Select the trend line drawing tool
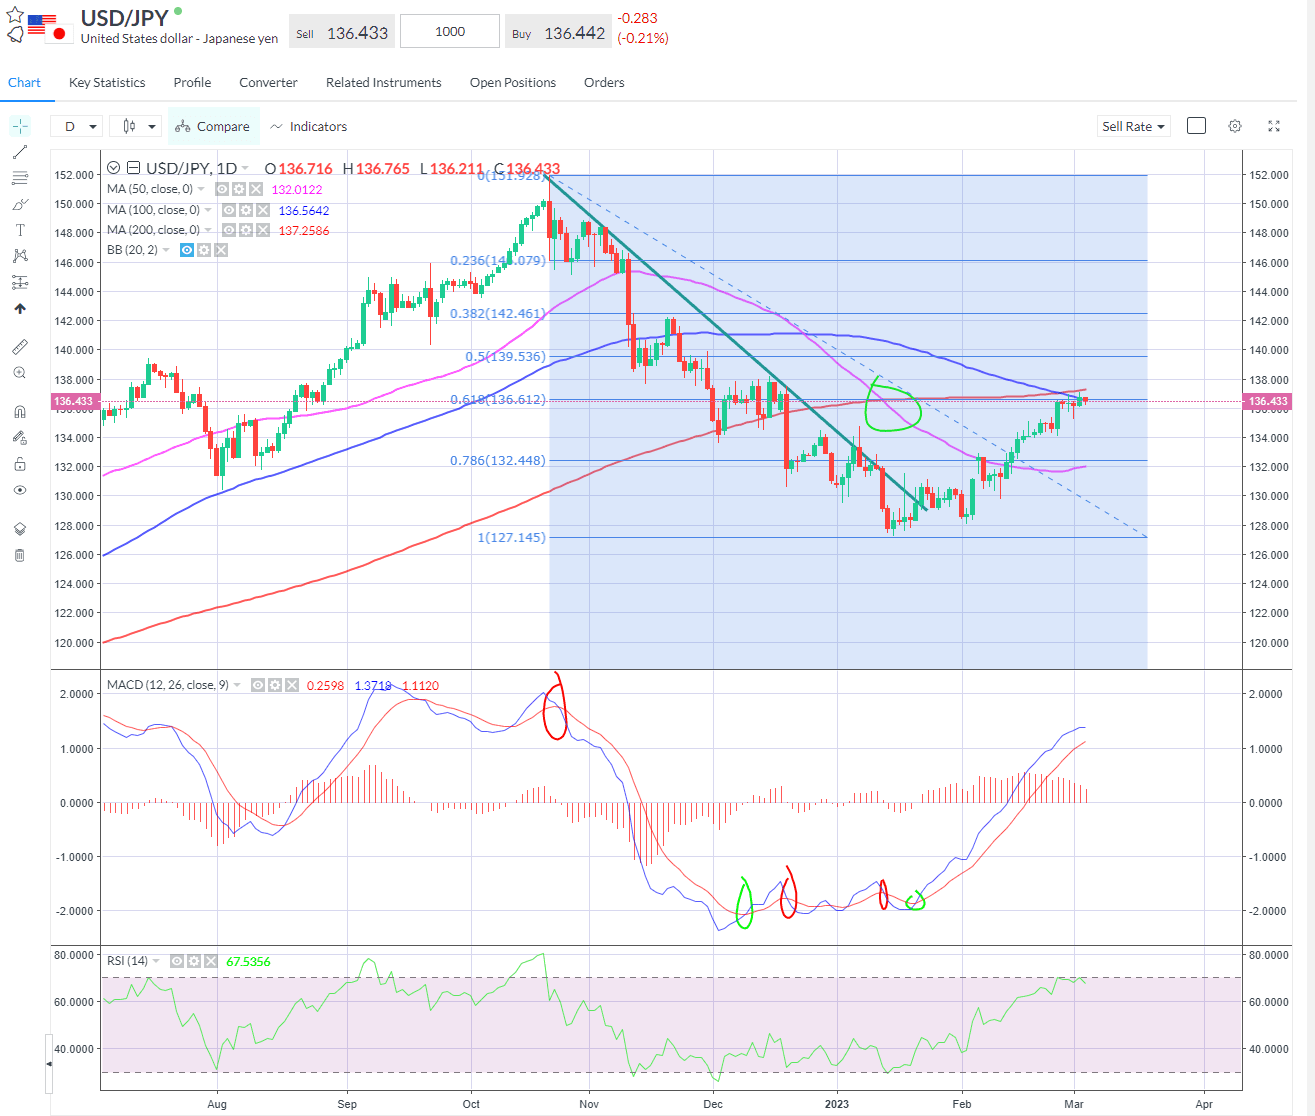Image resolution: width=1315 pixels, height=1116 pixels. coord(20,152)
